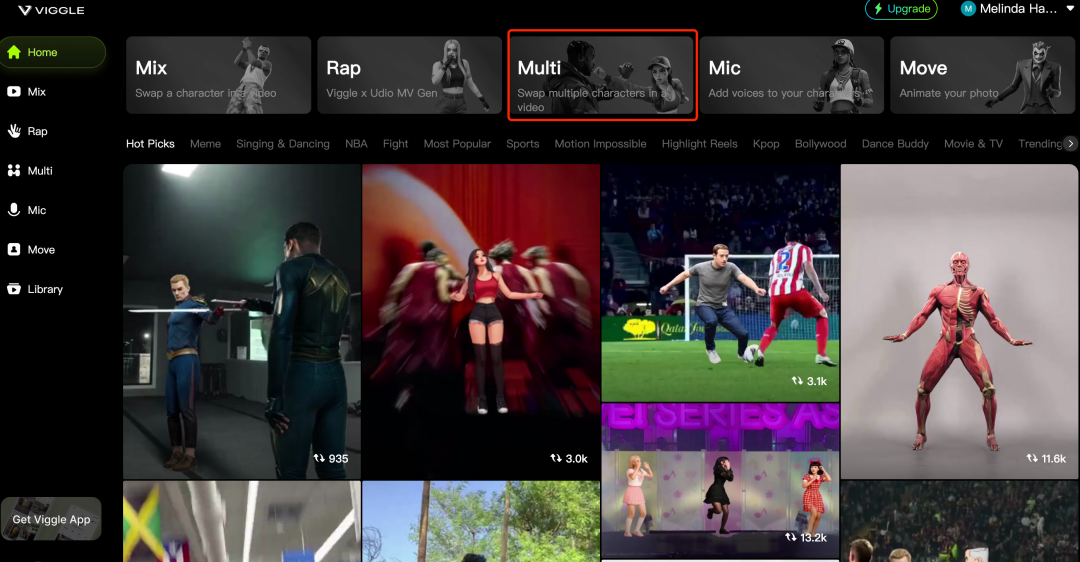
Task: Click the M profile avatar
Action: click(x=968, y=9)
